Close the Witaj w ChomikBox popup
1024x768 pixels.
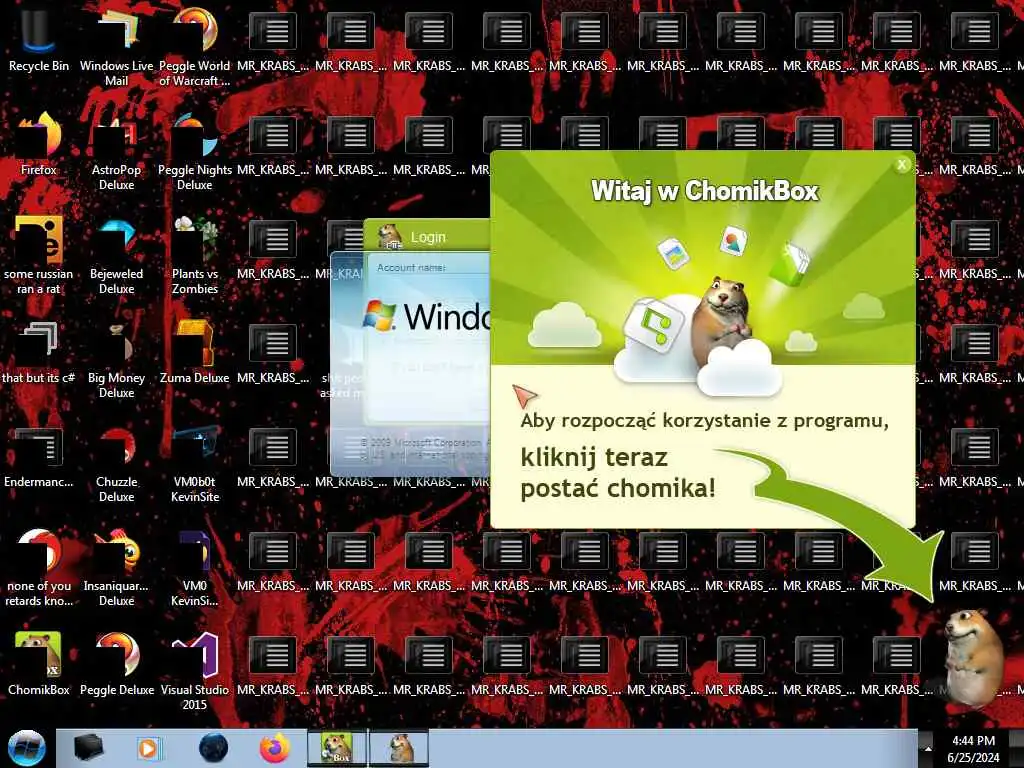tap(902, 165)
